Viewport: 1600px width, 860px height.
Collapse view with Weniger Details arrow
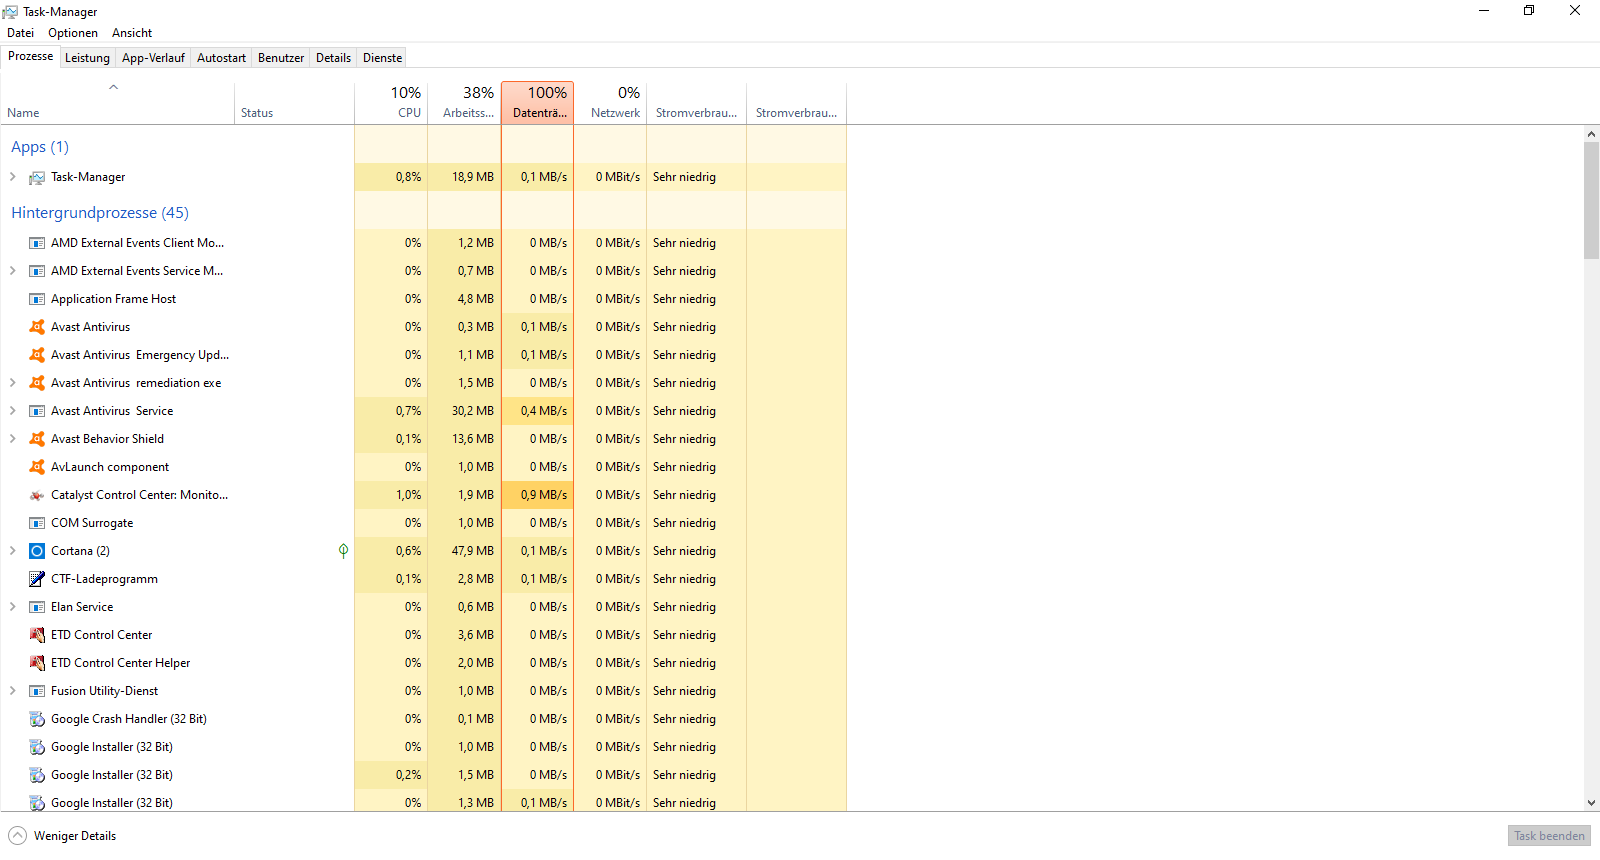[17, 836]
